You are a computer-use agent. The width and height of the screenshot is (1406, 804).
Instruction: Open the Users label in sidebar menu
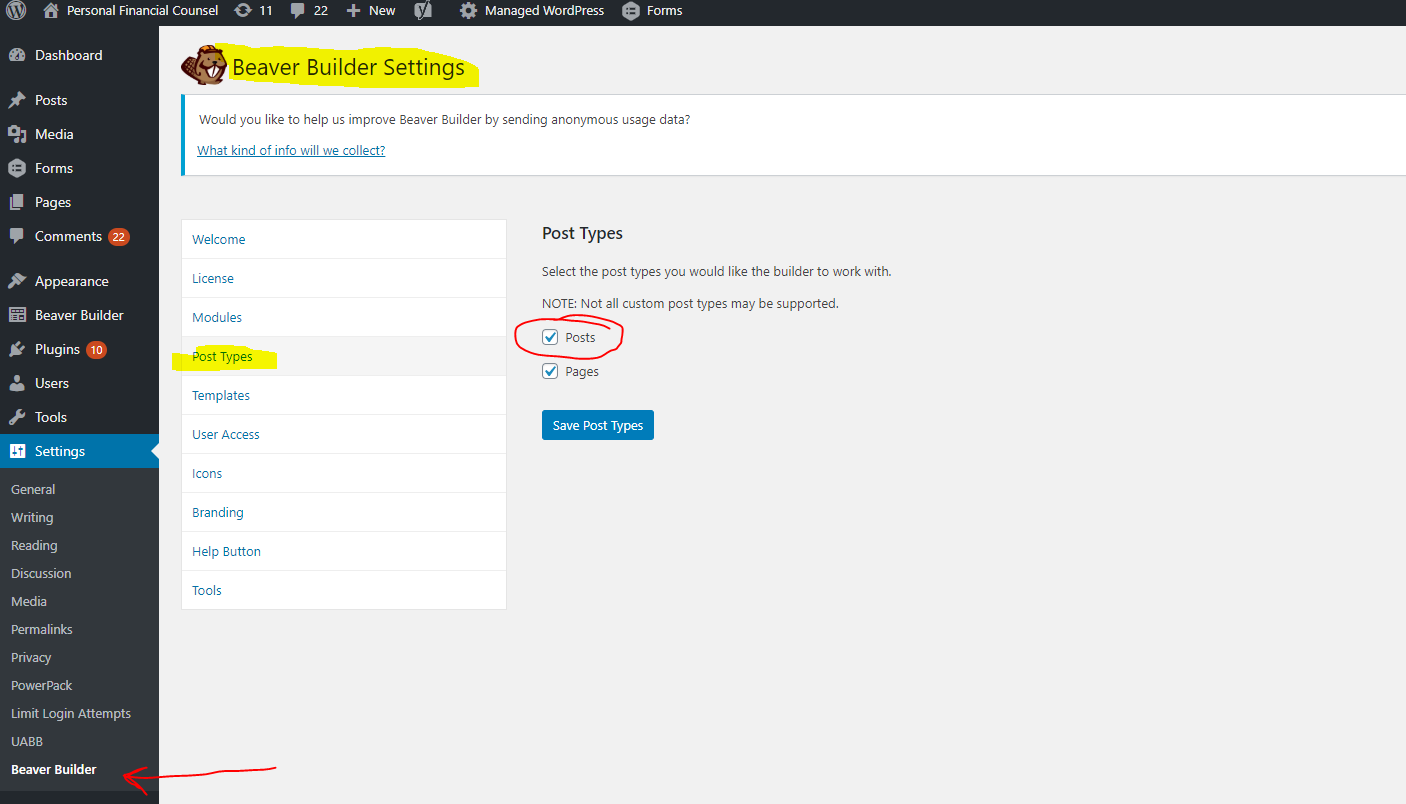click(x=52, y=383)
